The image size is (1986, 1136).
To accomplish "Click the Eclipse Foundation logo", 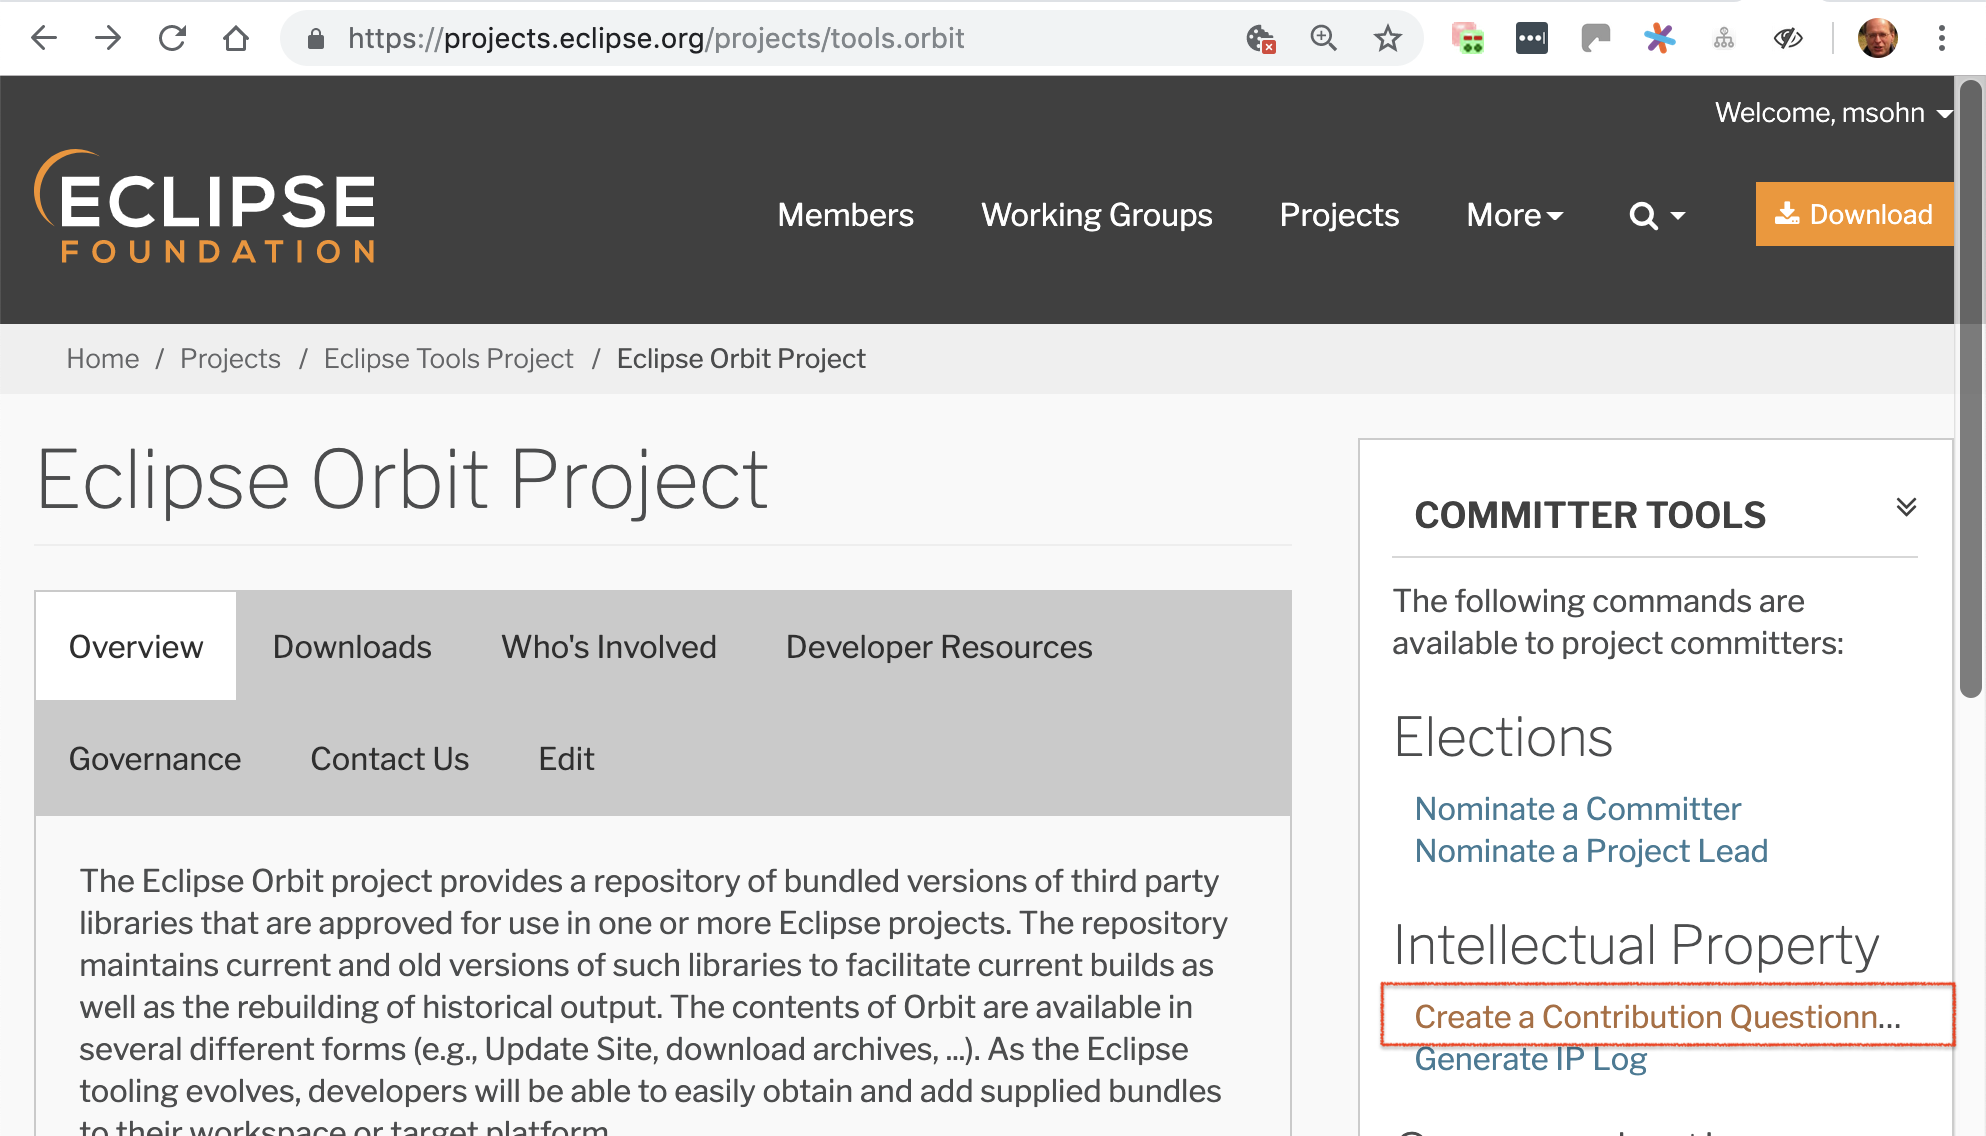I will [x=206, y=208].
